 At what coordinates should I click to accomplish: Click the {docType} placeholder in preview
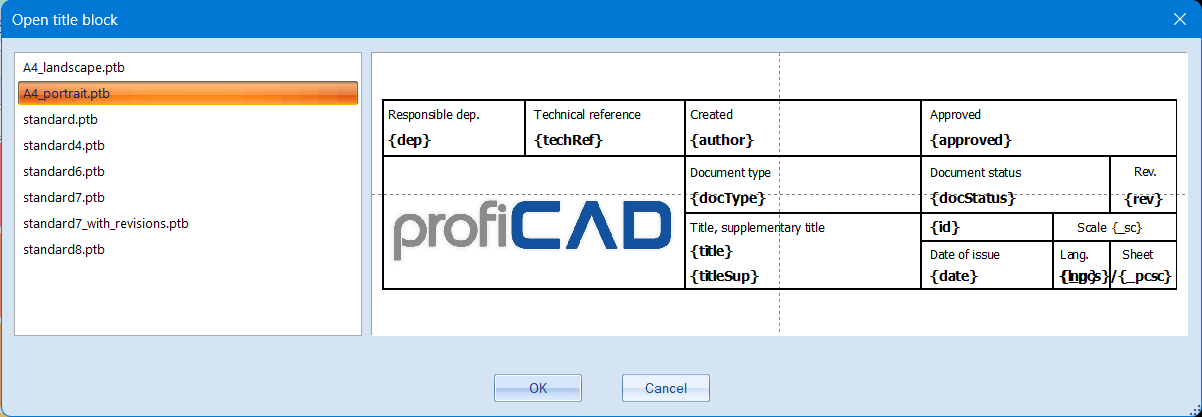[728, 198]
